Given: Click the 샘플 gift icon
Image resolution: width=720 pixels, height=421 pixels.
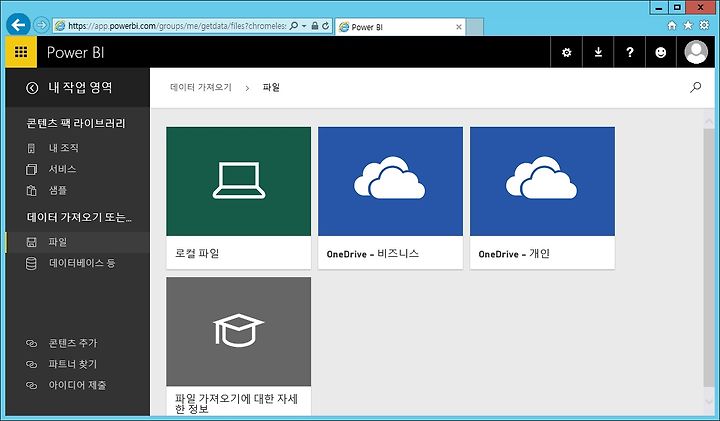Looking at the screenshot, I should (31, 190).
